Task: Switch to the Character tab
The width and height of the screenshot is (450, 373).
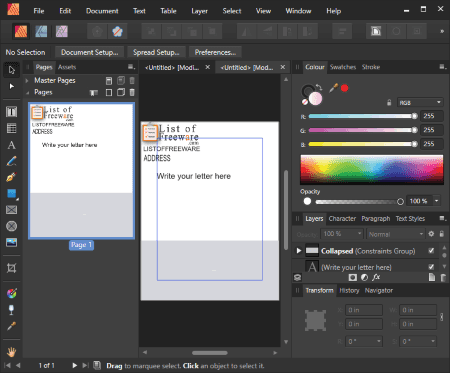Action: [x=342, y=219]
